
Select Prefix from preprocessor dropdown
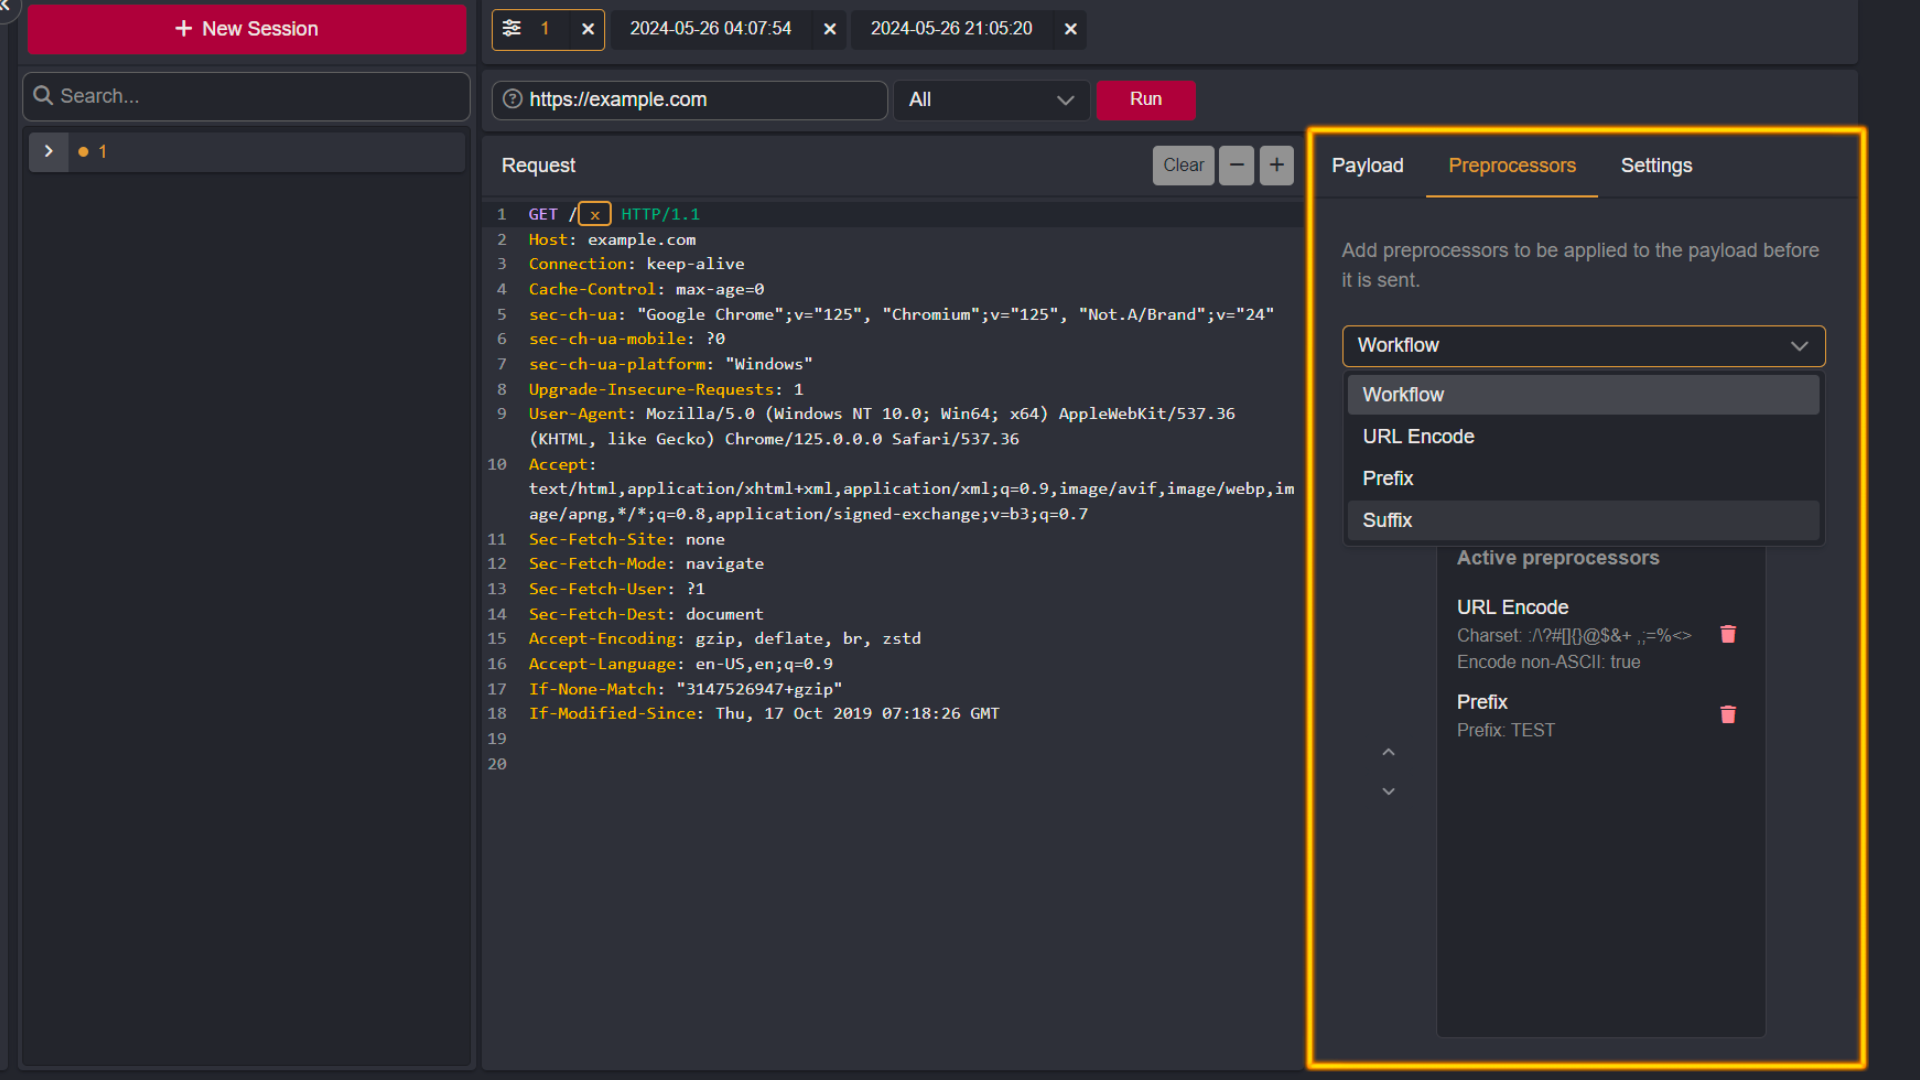point(1389,477)
